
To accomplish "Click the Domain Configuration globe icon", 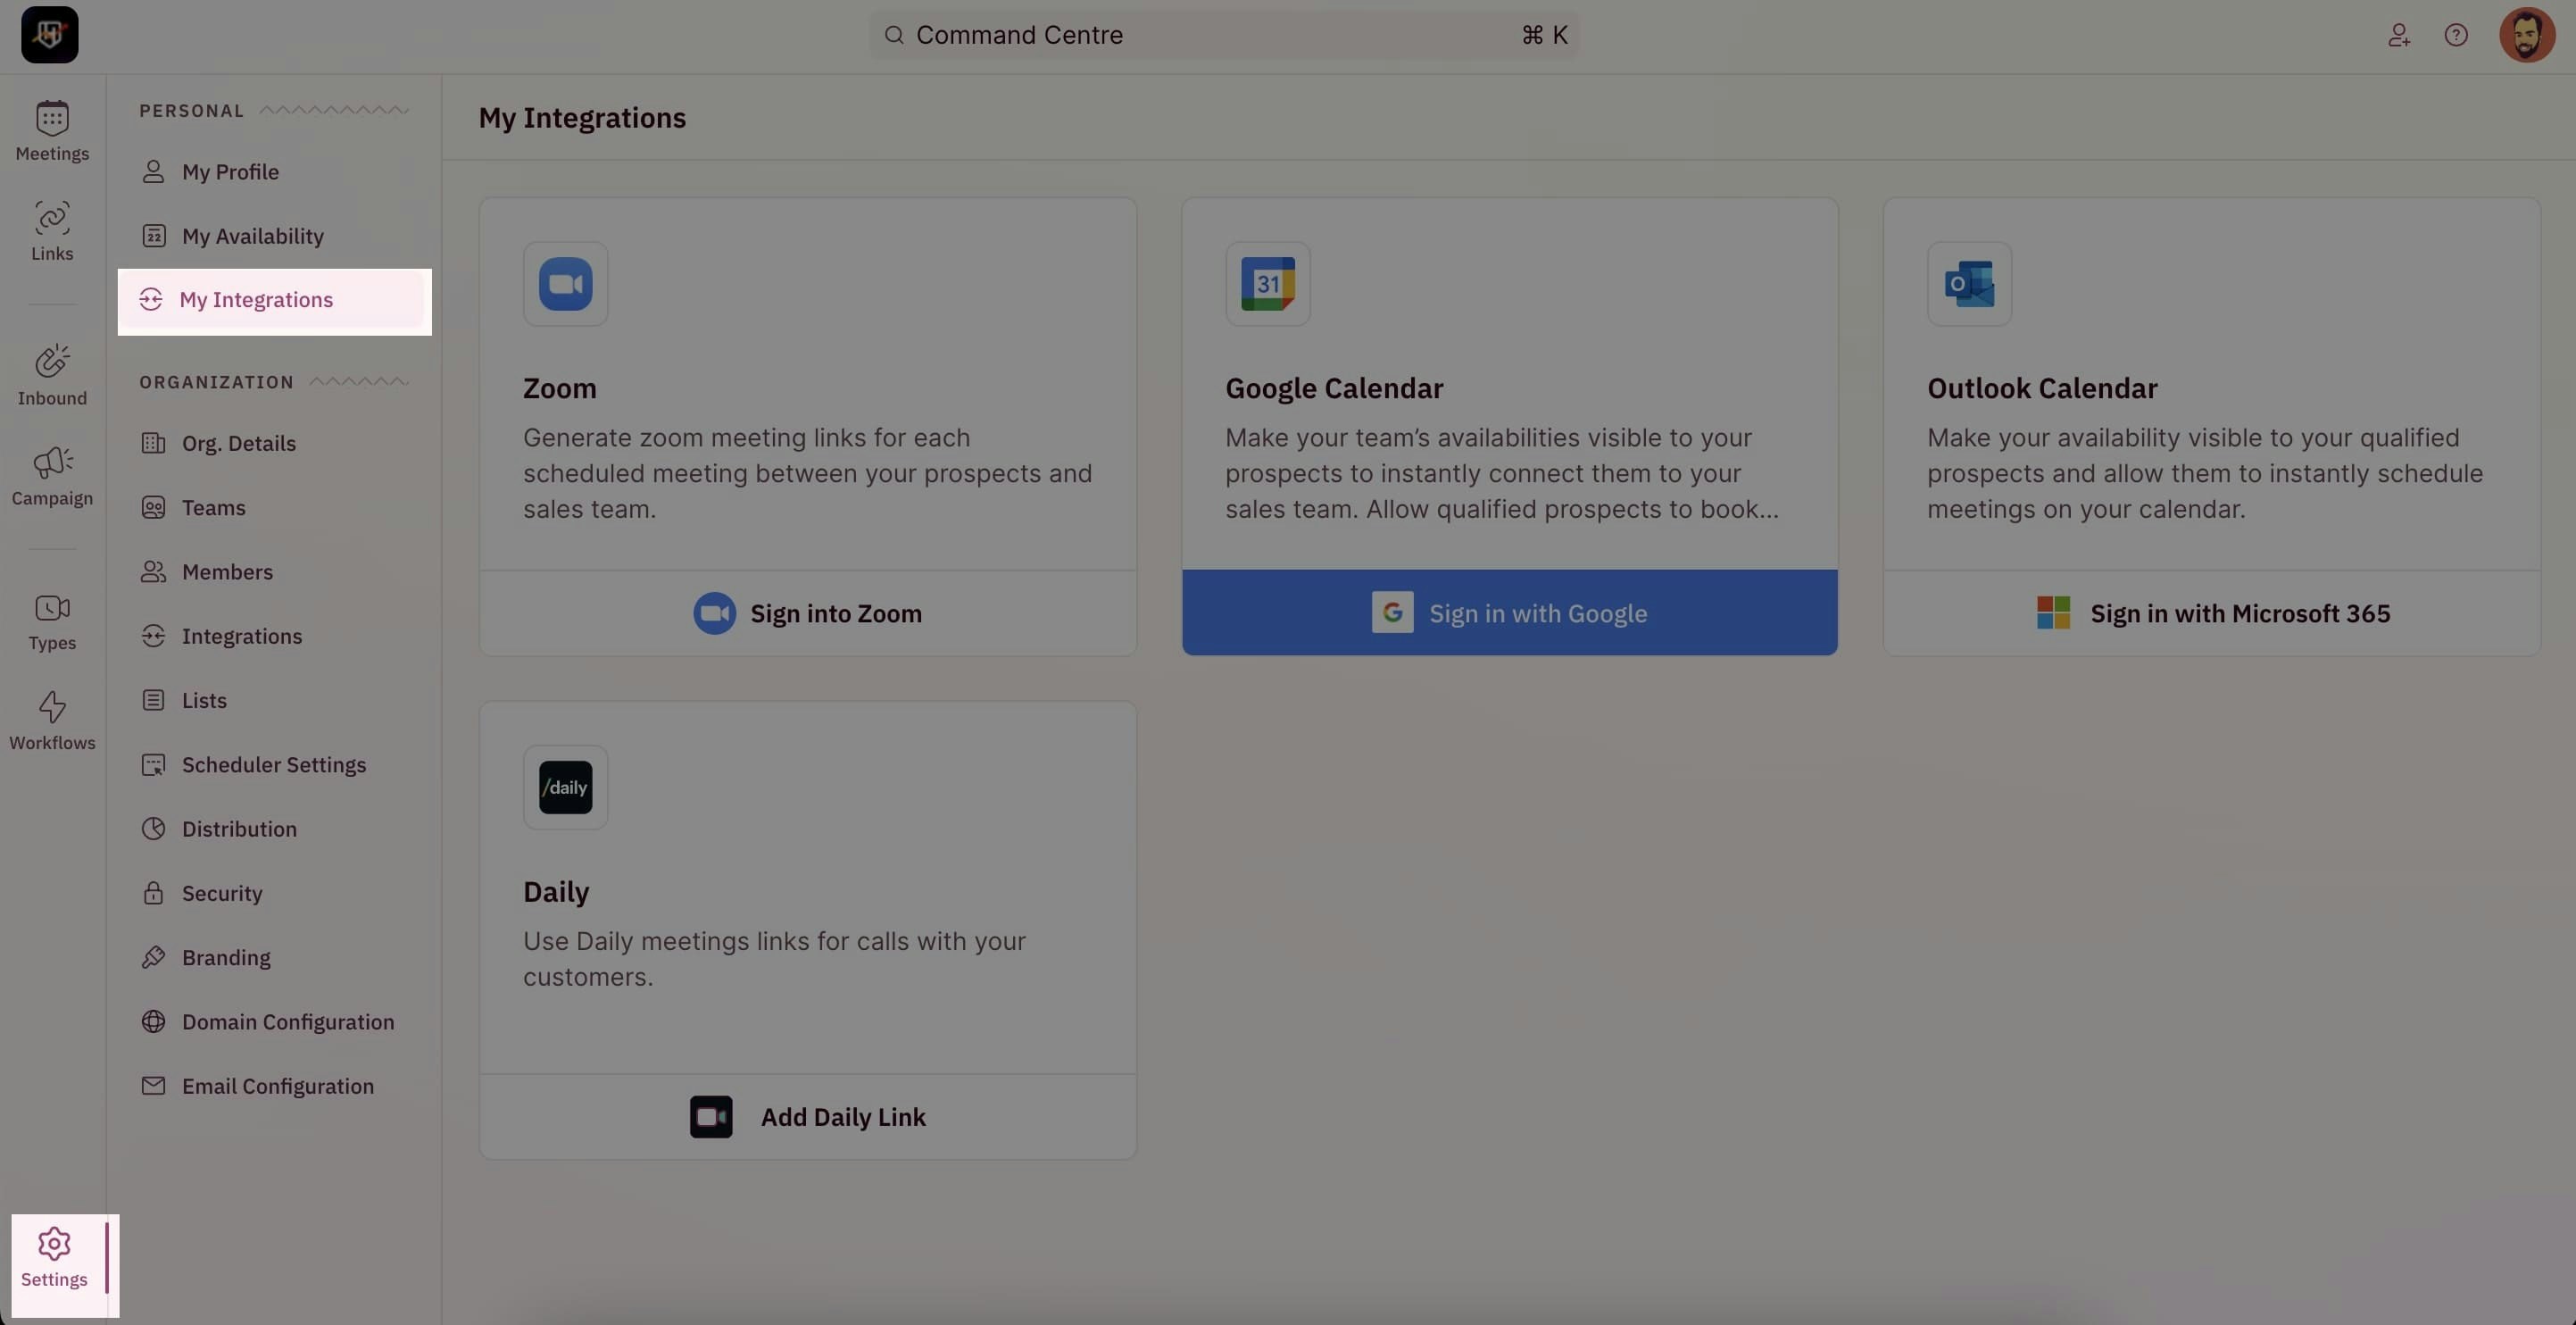I will tap(153, 1022).
